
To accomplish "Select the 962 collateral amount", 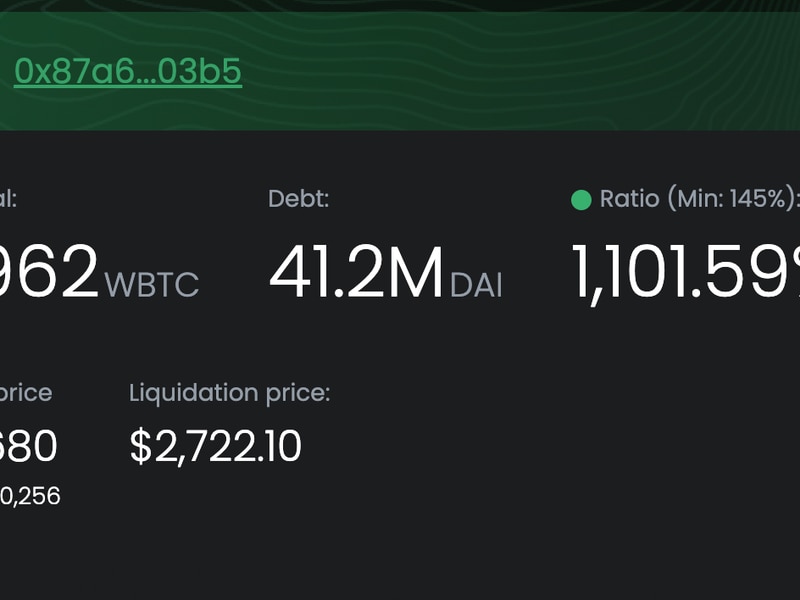I will tap(49, 271).
